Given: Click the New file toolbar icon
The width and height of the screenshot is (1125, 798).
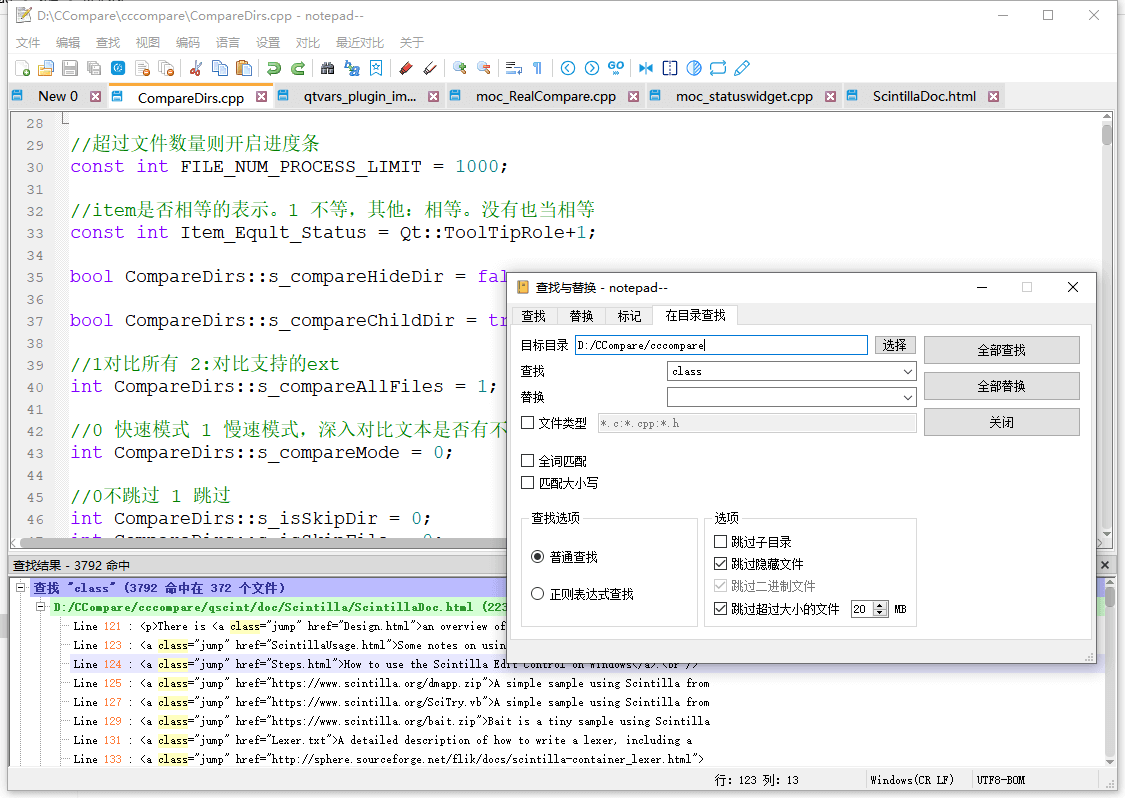Looking at the screenshot, I should (x=22, y=68).
